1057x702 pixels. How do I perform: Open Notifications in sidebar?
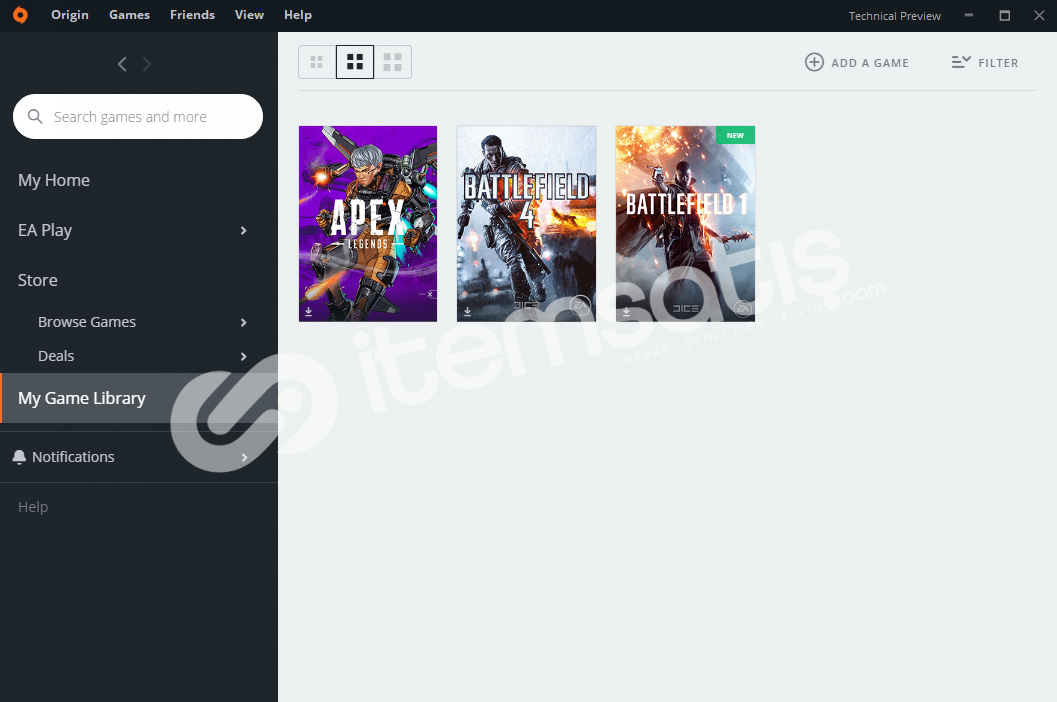click(73, 457)
